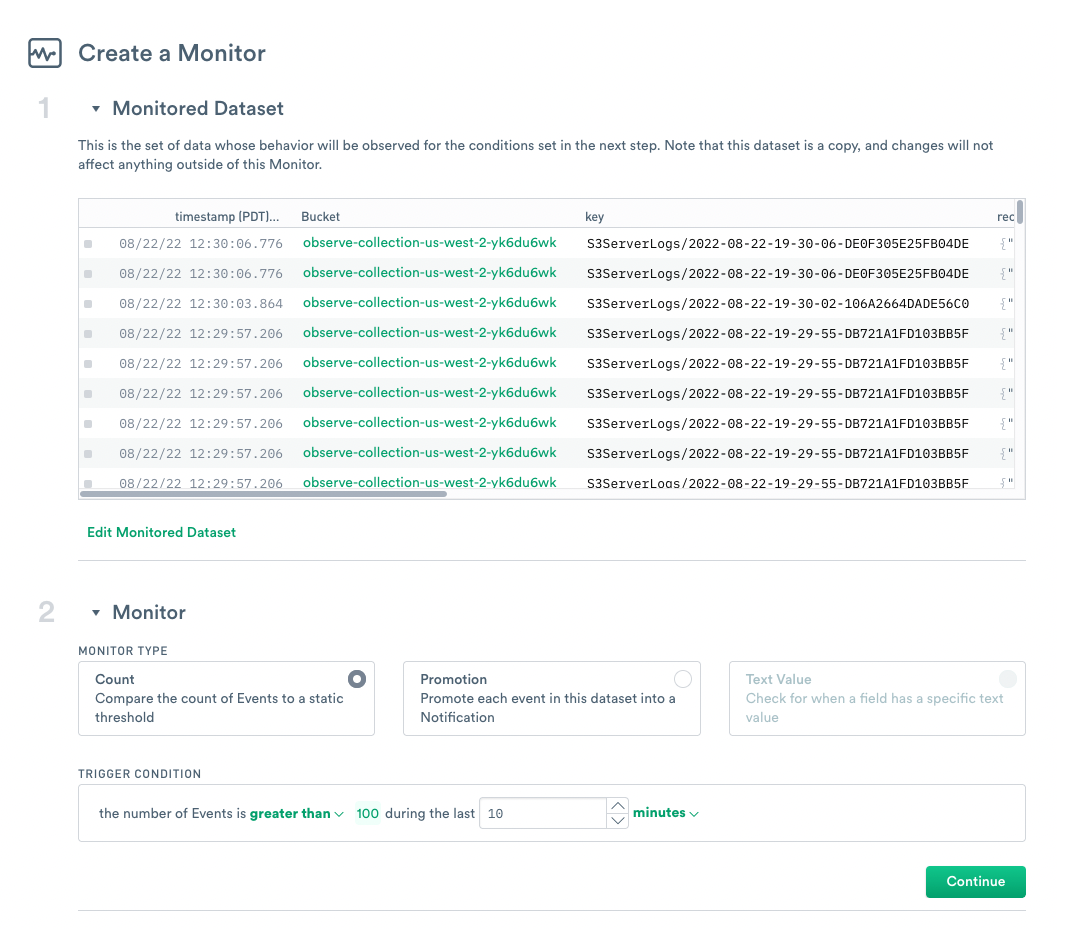1090x929 pixels.
Task: Select the Promotion monitor type radio
Action: tap(683, 679)
